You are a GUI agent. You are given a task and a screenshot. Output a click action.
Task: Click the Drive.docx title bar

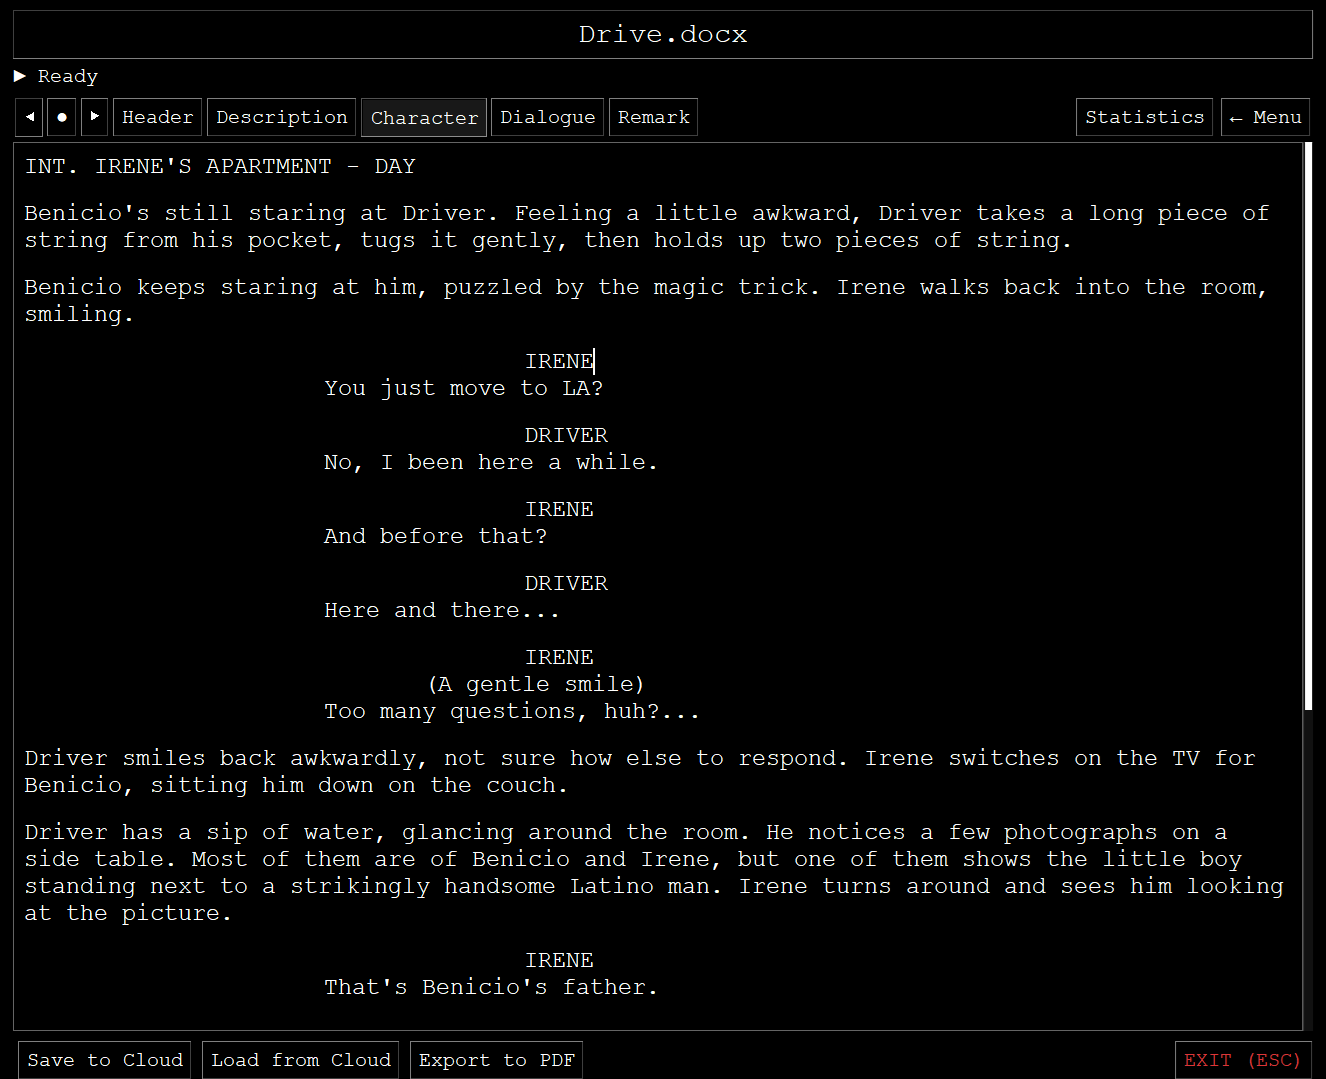coord(663,35)
